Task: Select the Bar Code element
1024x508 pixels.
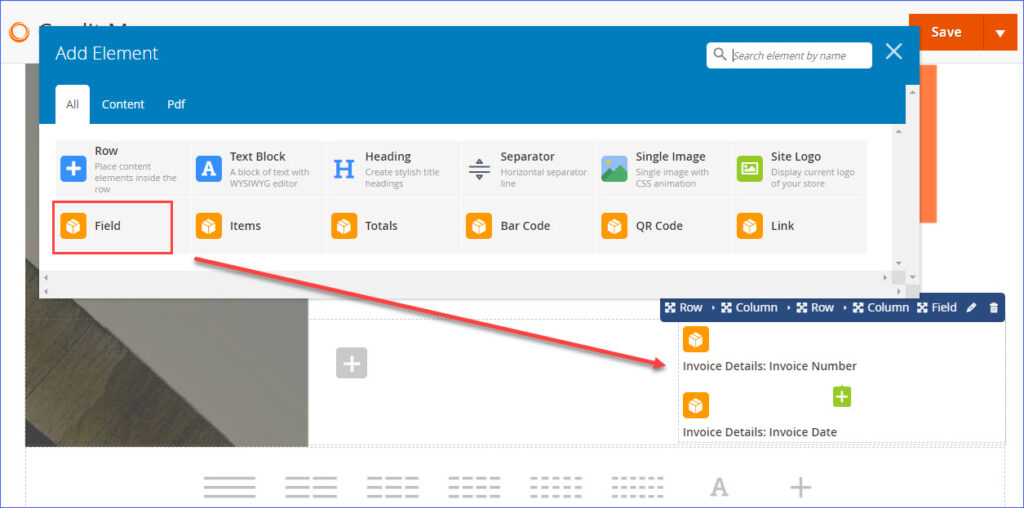Action: click(x=528, y=226)
